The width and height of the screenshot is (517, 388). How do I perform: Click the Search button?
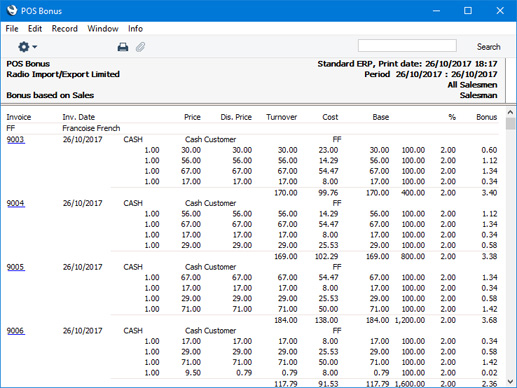click(488, 47)
